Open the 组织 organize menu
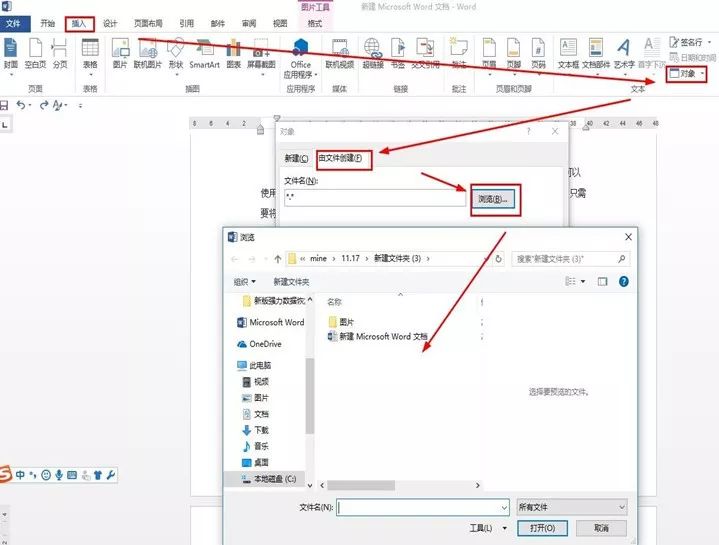 tap(244, 282)
